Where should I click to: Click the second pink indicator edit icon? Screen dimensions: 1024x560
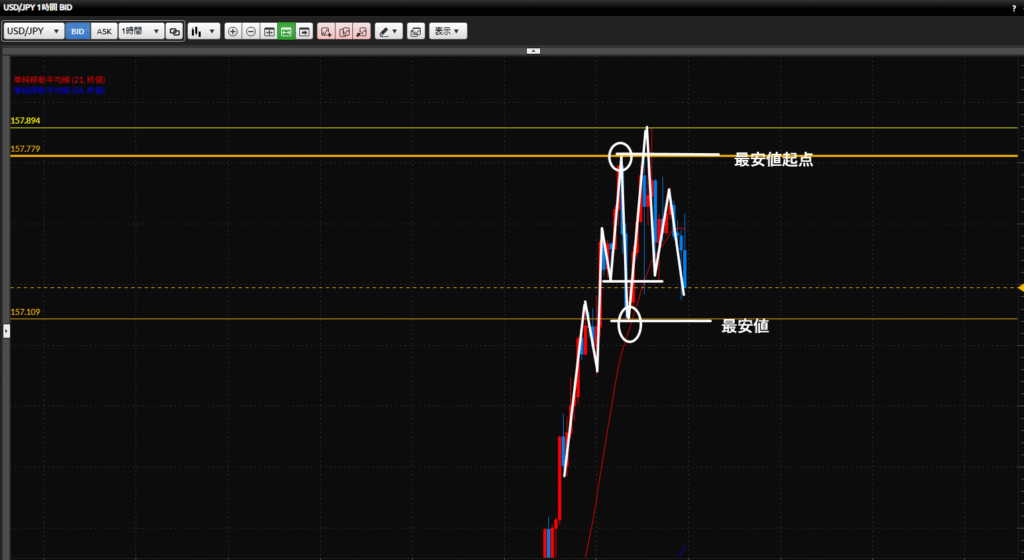[x=344, y=31]
